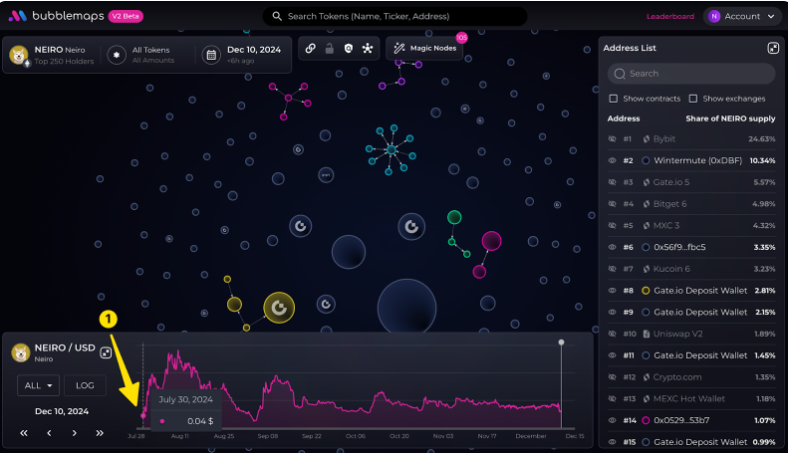The width and height of the screenshot is (788, 453).
Task: Enable the Show contracts checkbox
Action: click(613, 99)
